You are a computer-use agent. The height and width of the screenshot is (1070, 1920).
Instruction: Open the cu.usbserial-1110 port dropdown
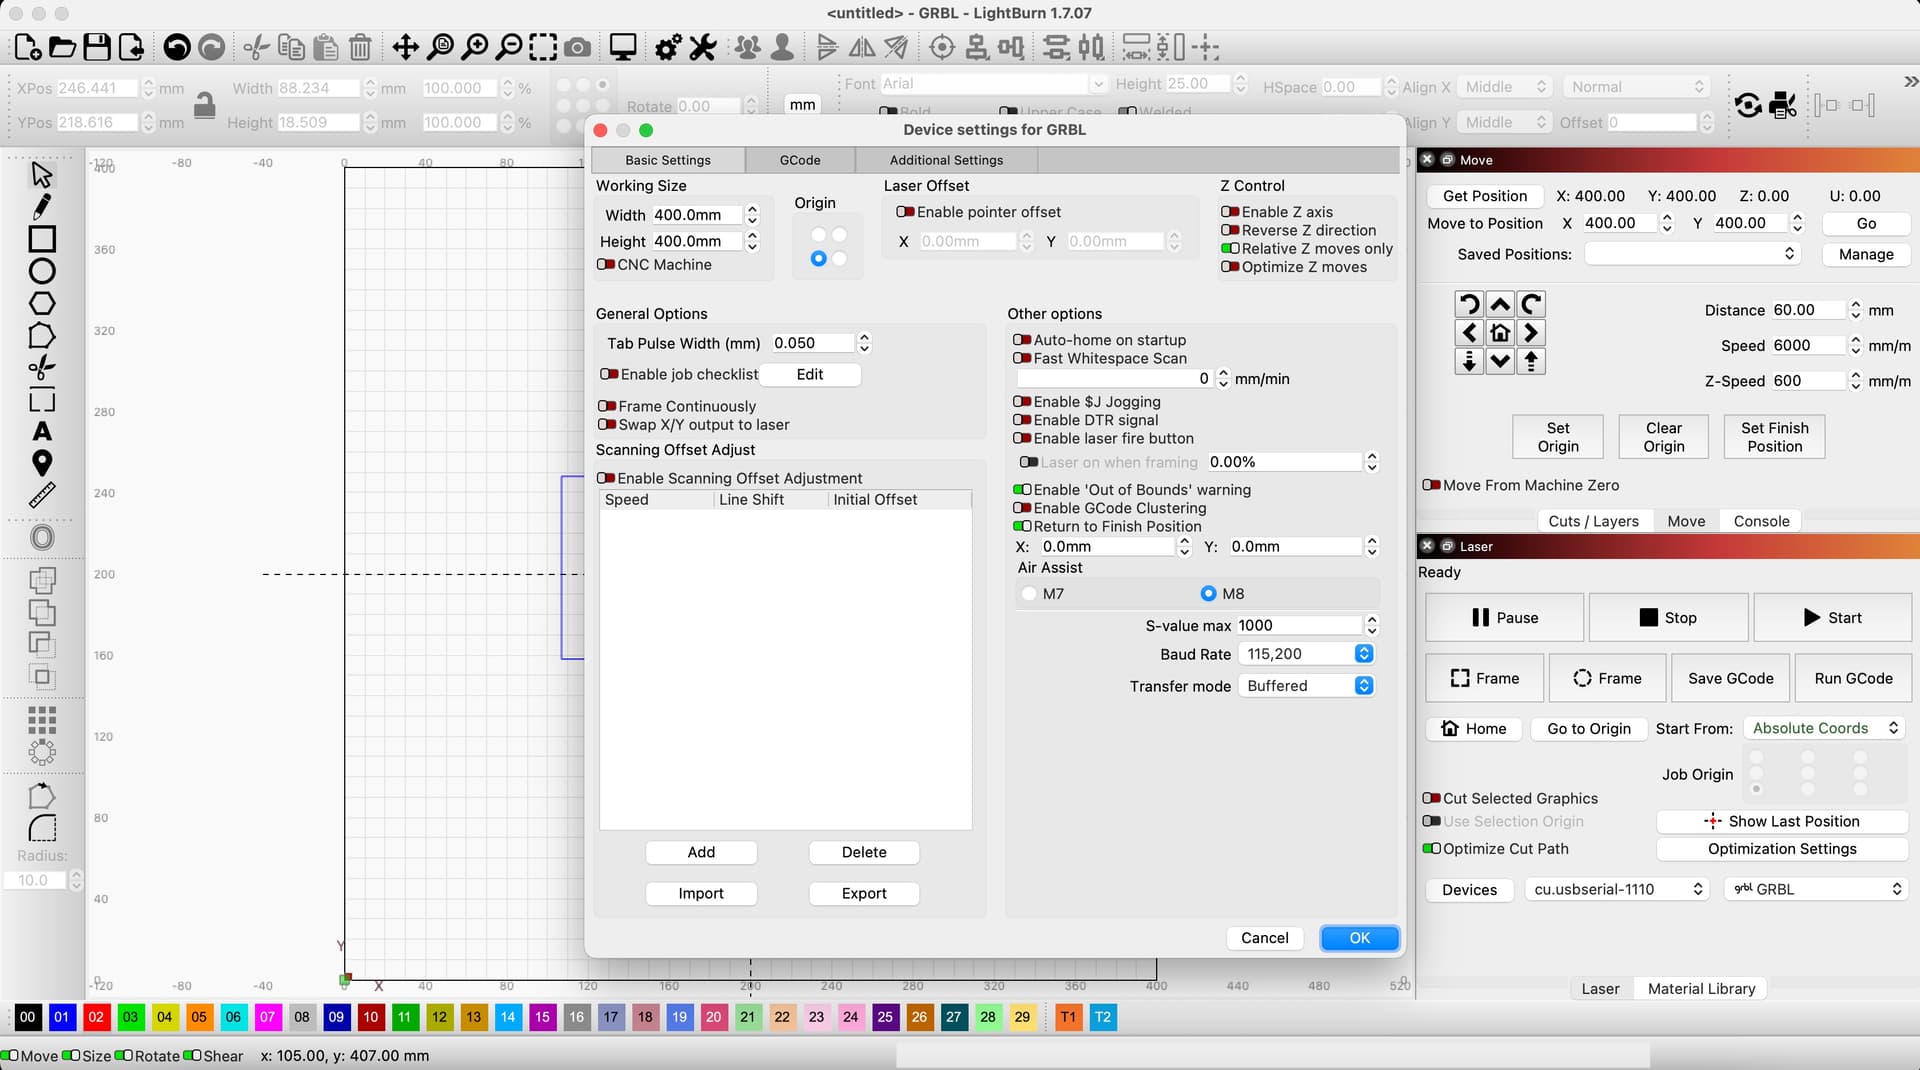pyautogui.click(x=1617, y=889)
